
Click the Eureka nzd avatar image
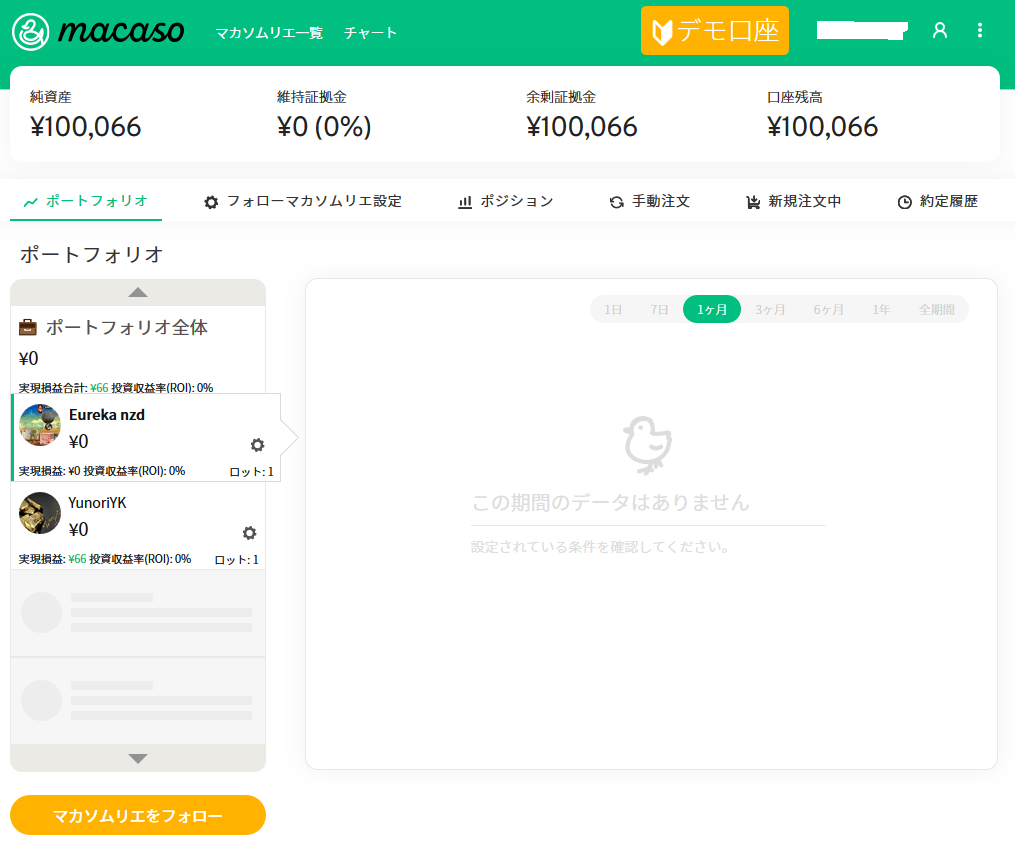[x=40, y=425]
